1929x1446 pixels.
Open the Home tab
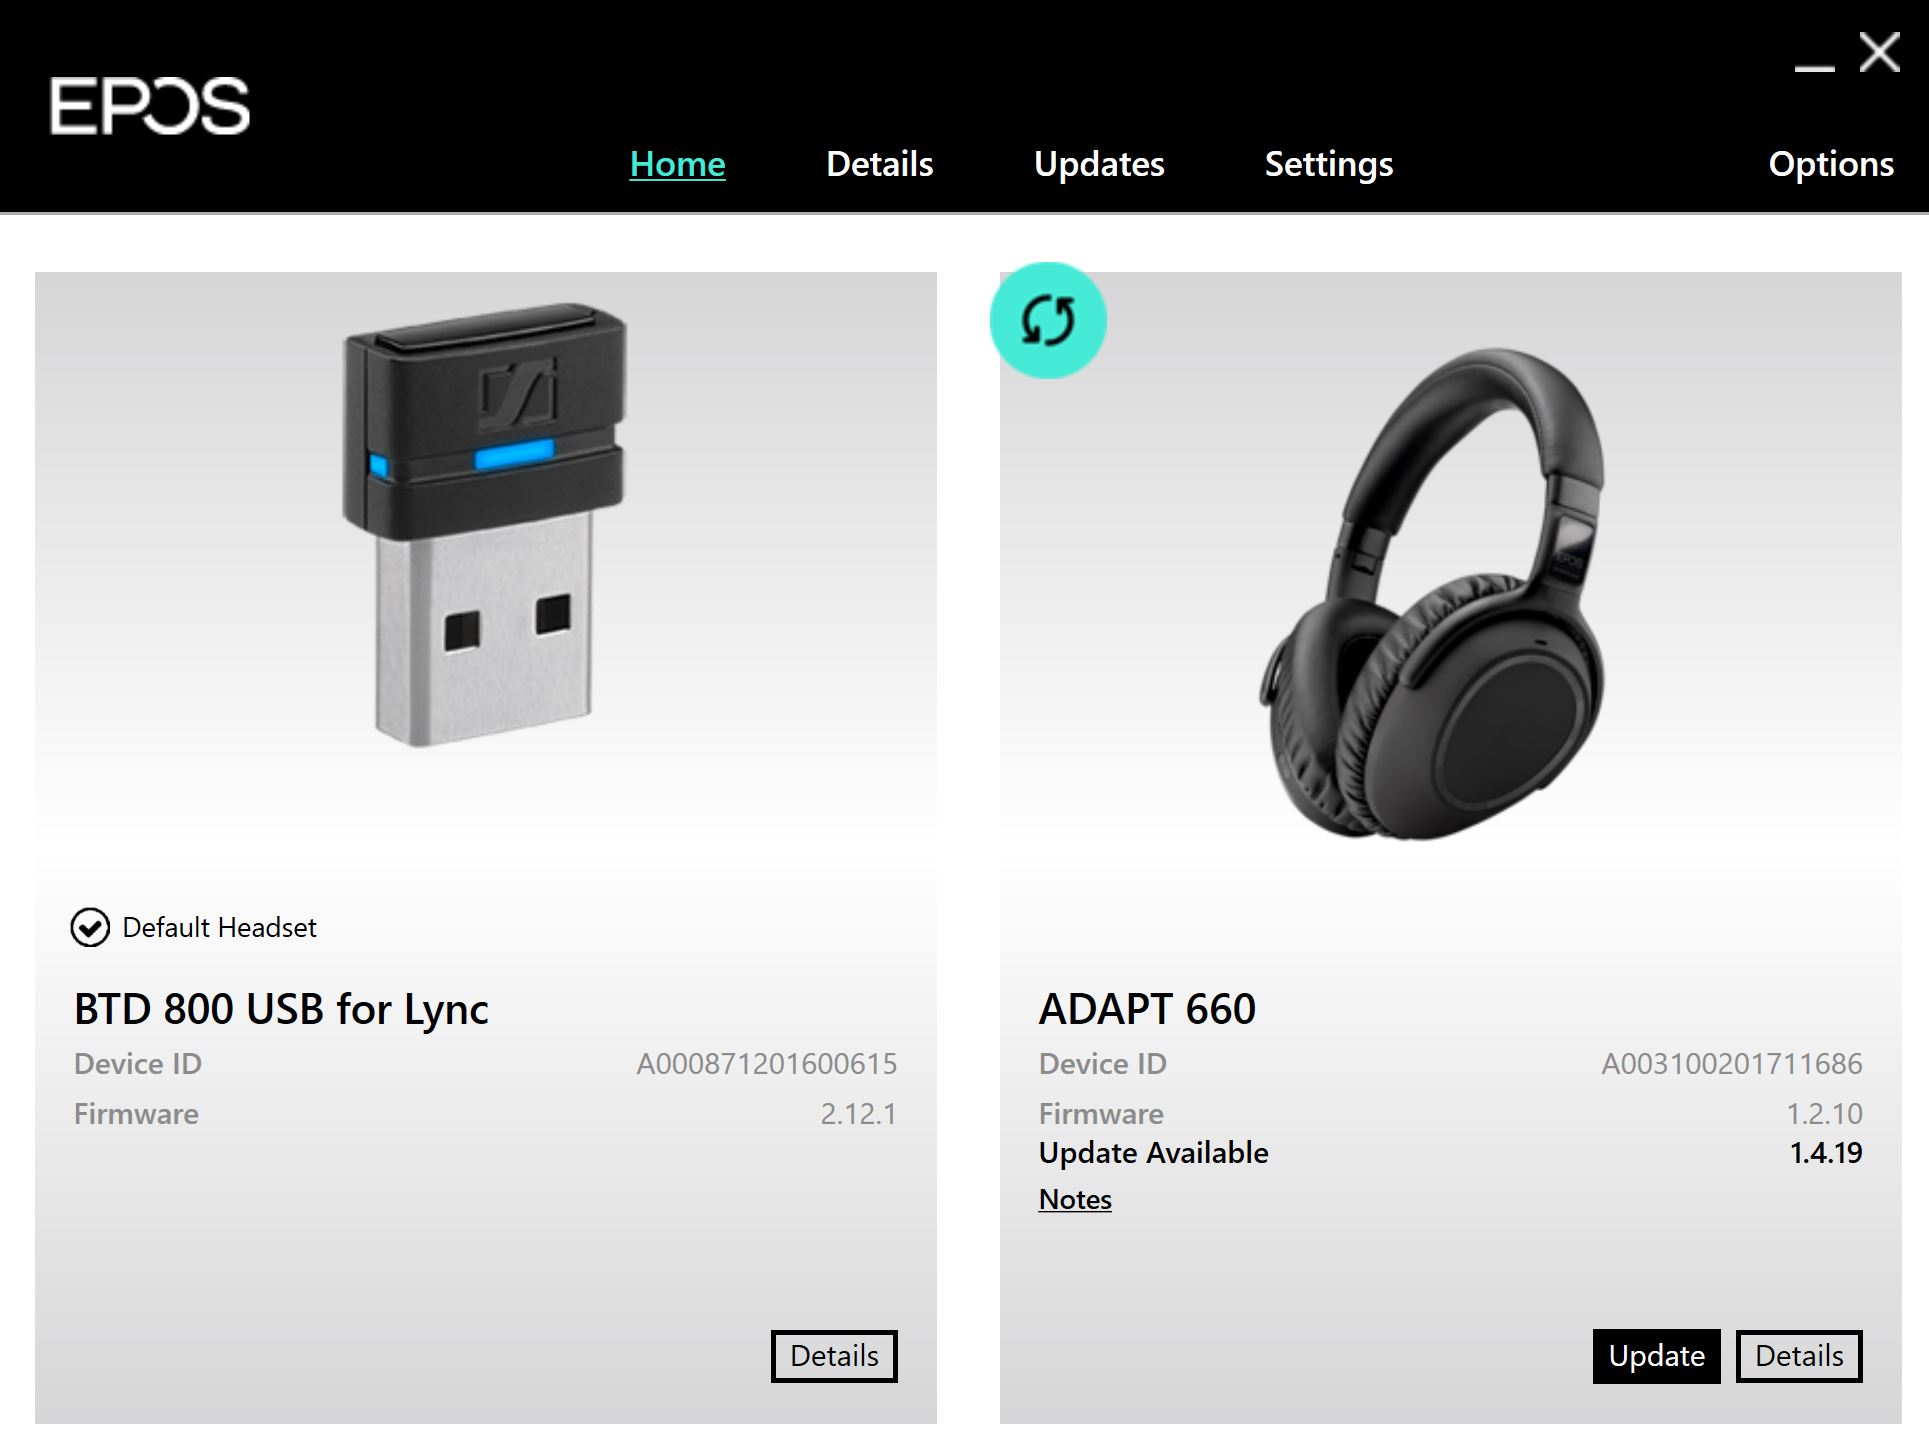677,164
